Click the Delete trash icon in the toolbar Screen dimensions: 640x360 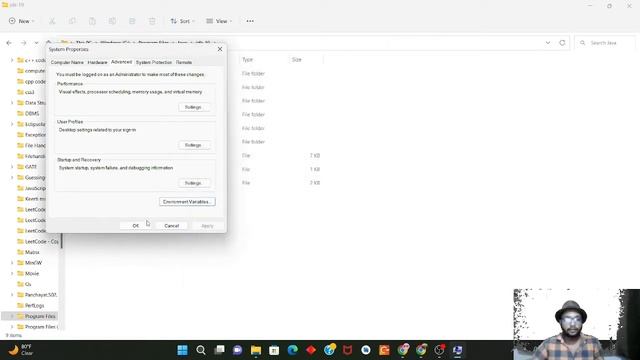152,21
